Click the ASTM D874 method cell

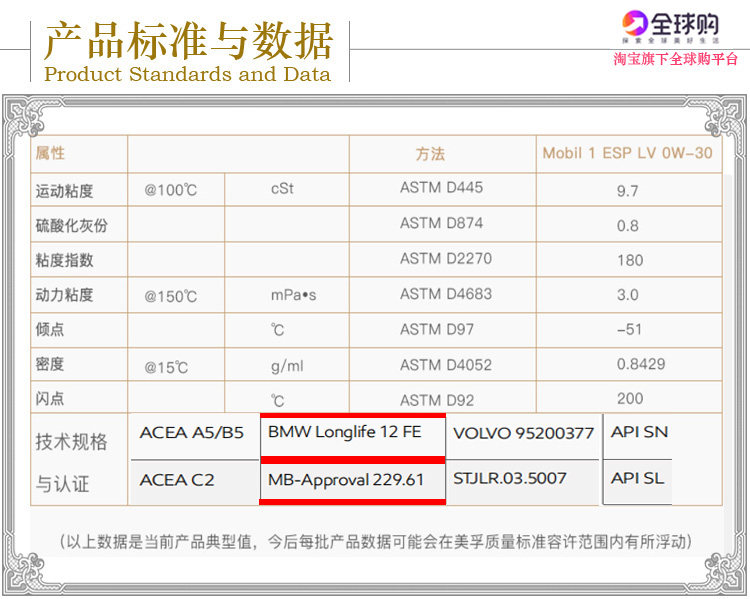(441, 223)
